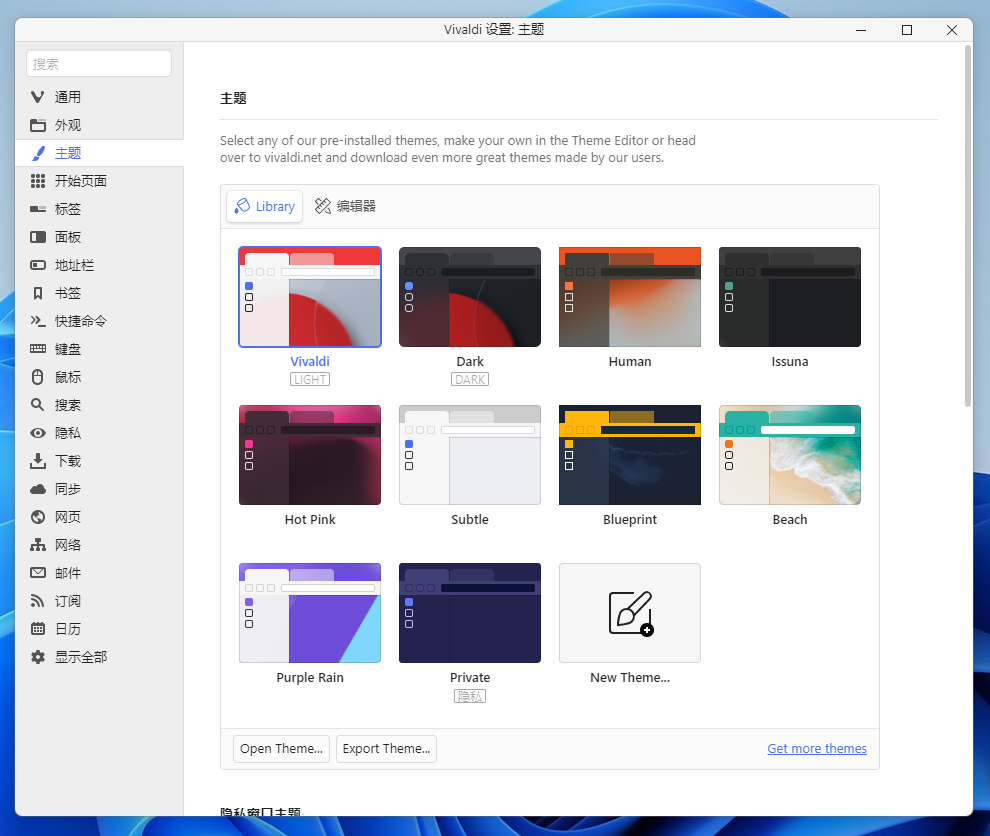Click the keyboard icon beside 键盘
The width and height of the screenshot is (990, 836).
click(38, 349)
